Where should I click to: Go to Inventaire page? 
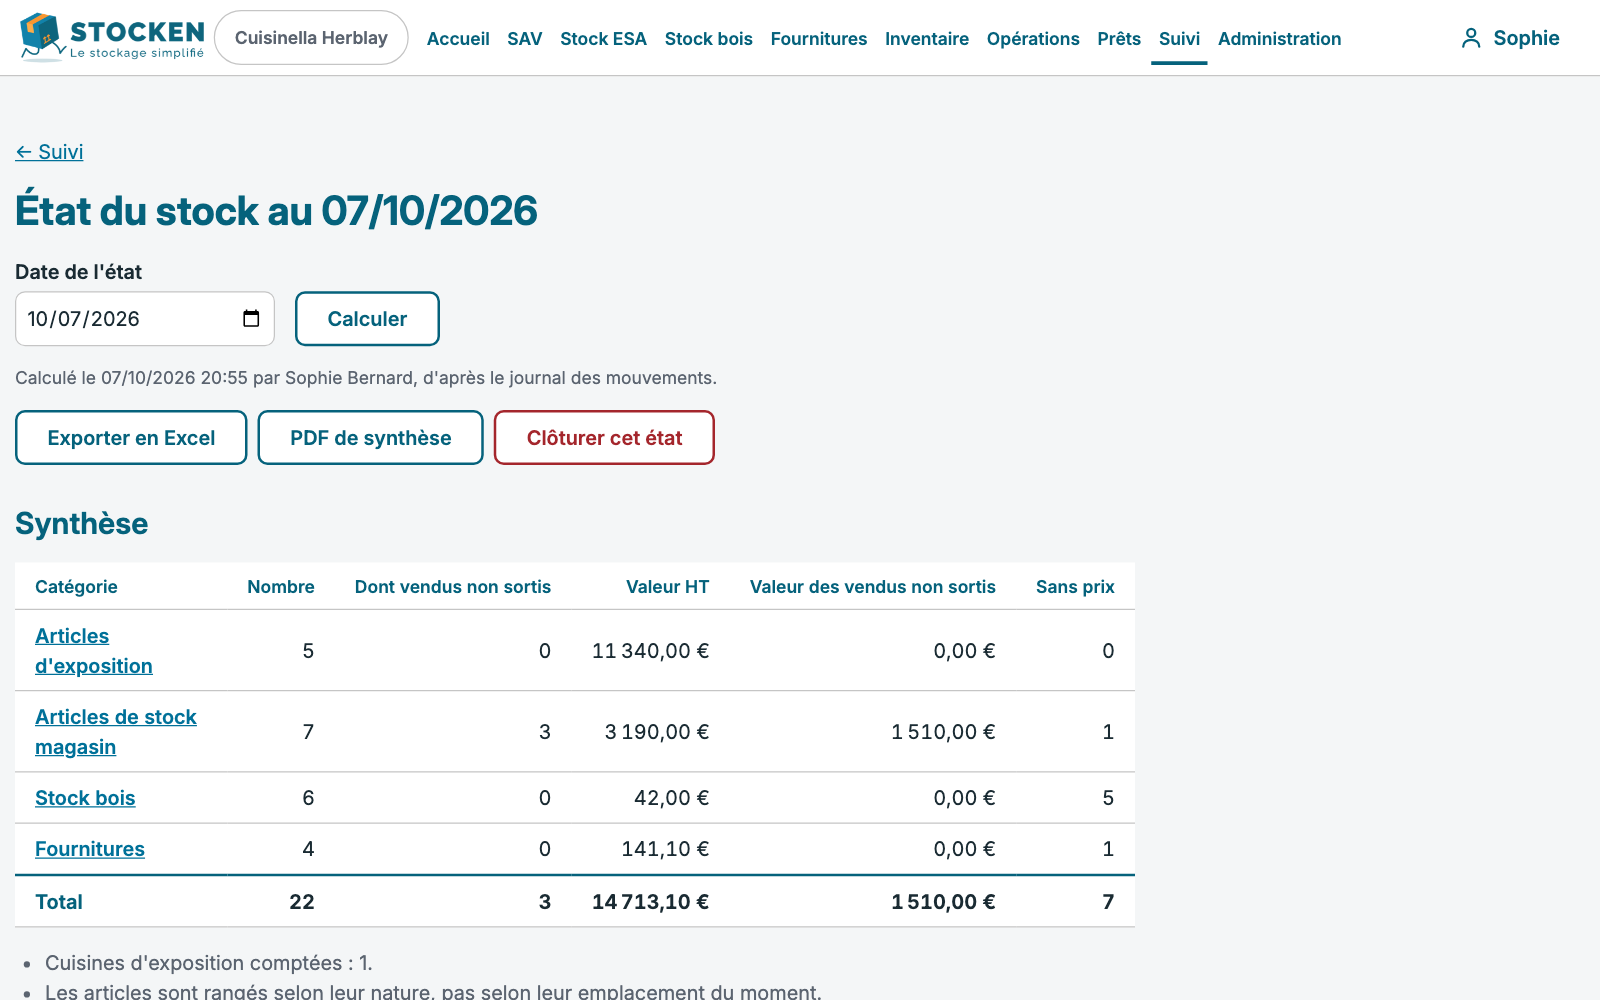[x=927, y=38]
